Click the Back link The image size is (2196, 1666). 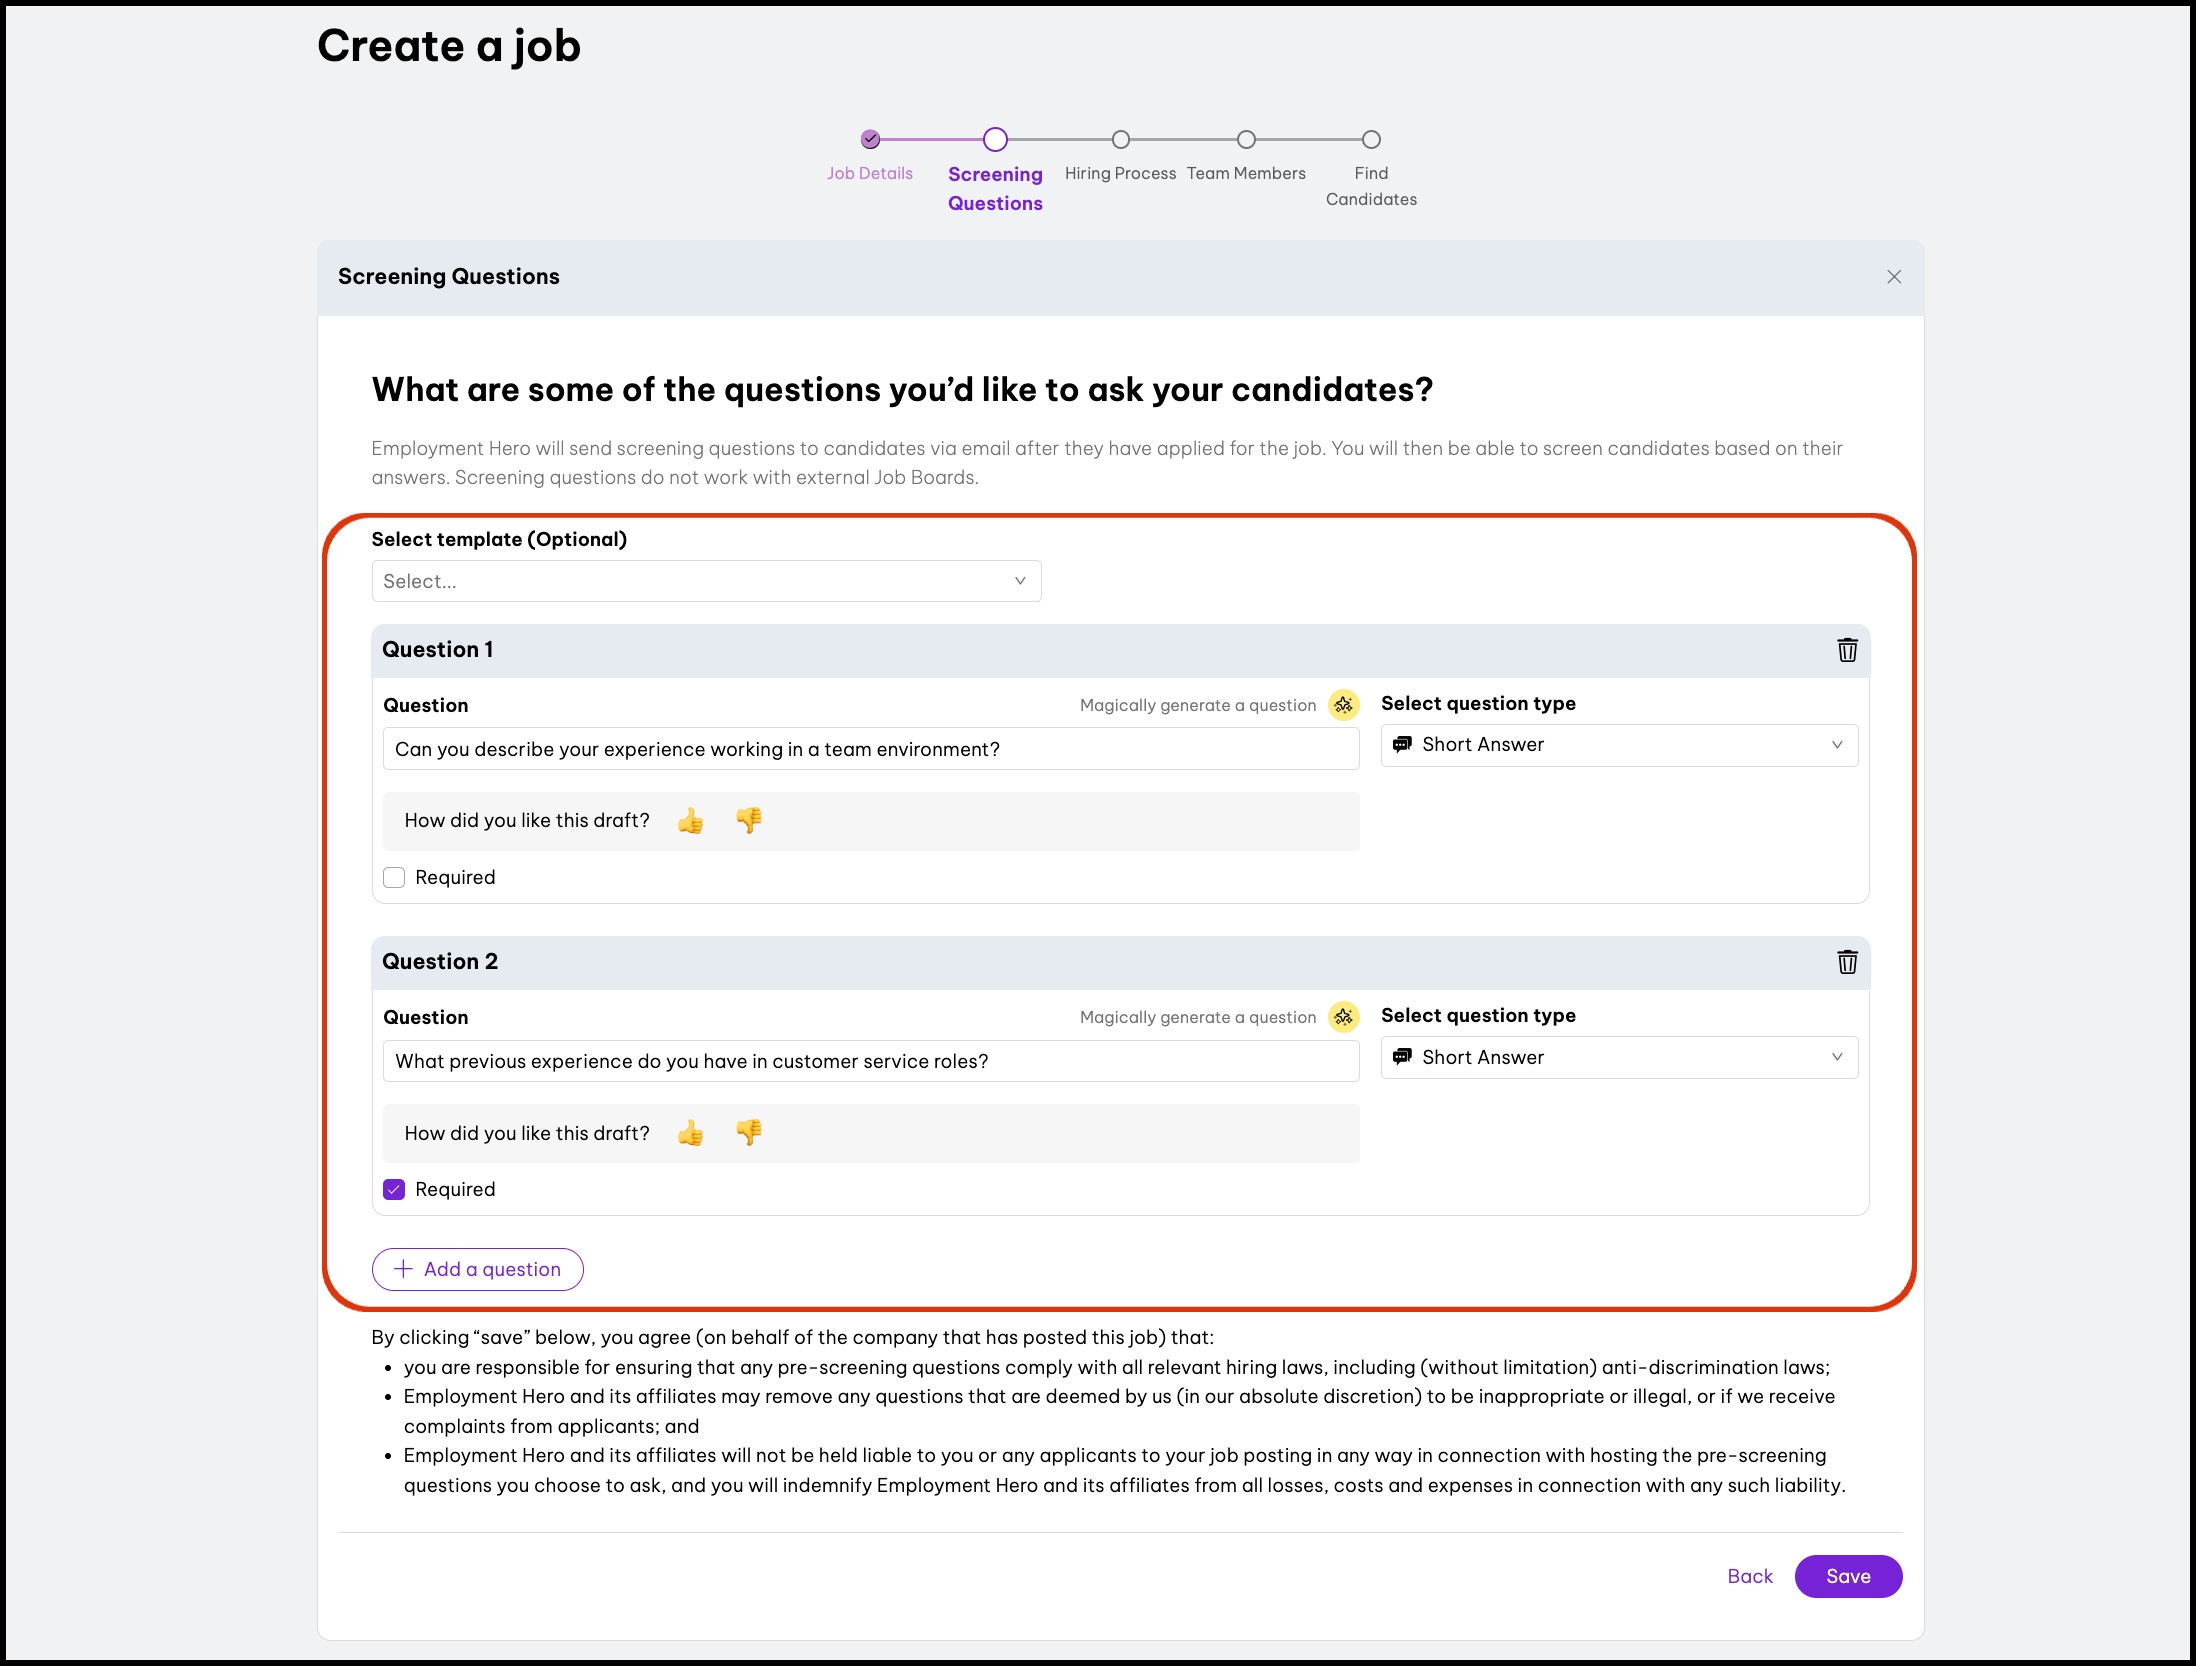[1749, 1577]
